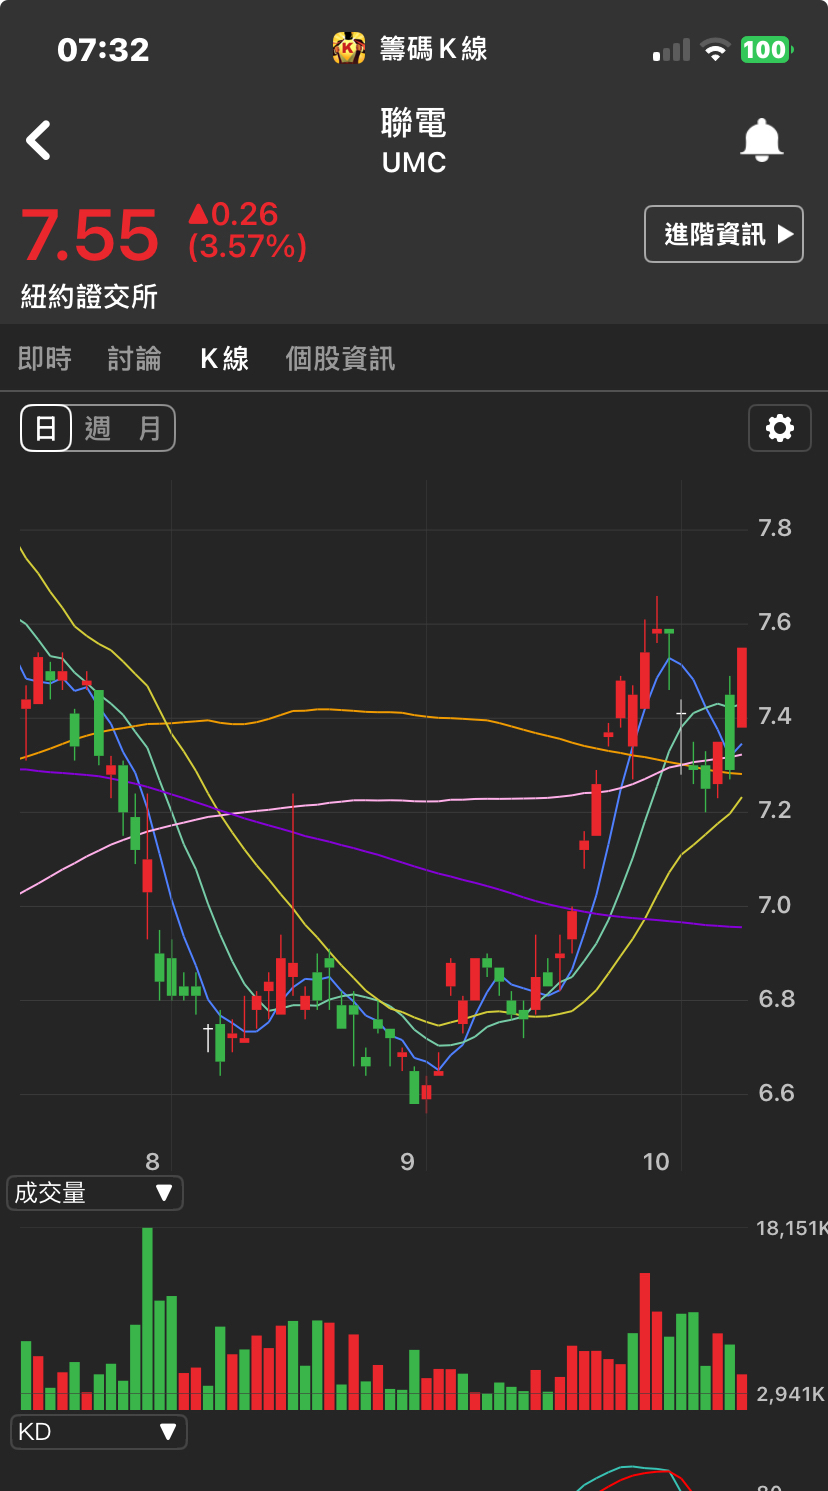The height and width of the screenshot is (1491, 828).
Task: Switch to the 討論 tab
Action: point(135,358)
